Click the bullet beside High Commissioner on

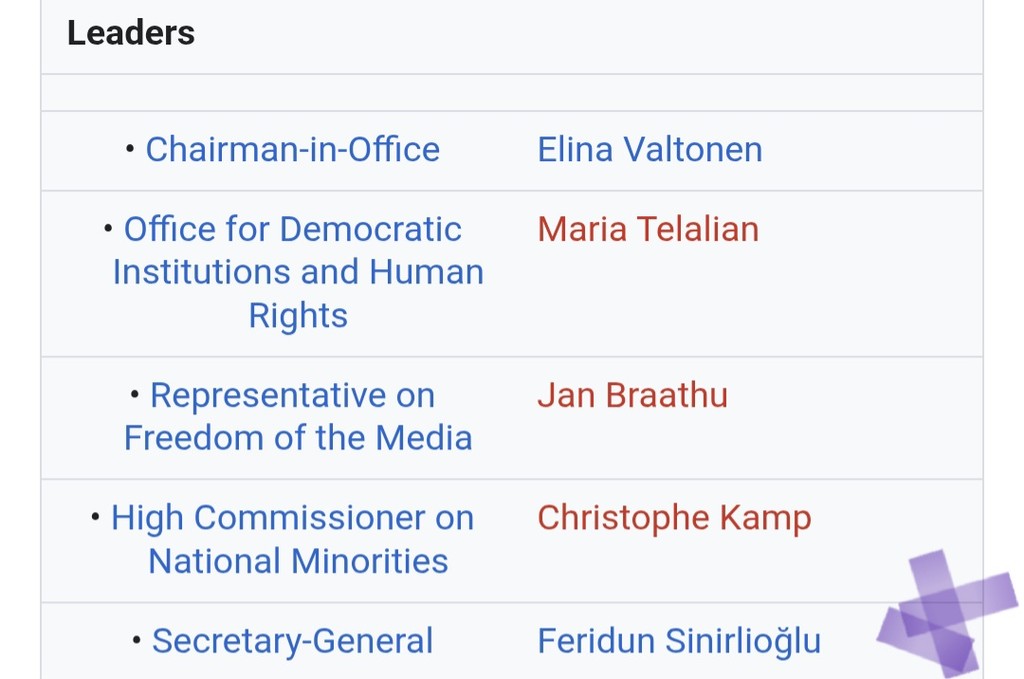pyautogui.click(x=95, y=518)
